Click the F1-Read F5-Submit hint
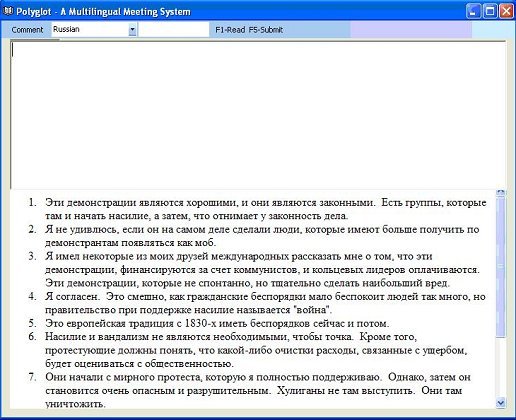516x420 pixels. (x=249, y=30)
